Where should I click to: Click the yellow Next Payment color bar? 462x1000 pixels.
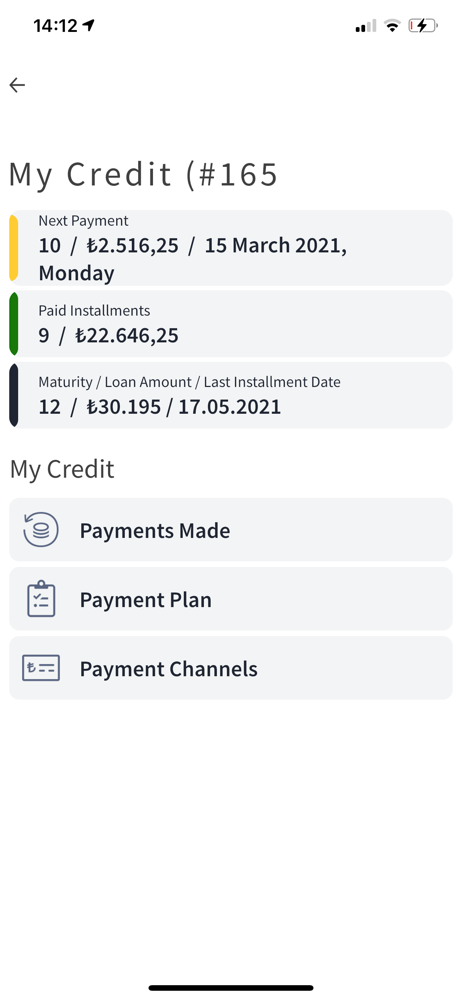click(x=13, y=247)
